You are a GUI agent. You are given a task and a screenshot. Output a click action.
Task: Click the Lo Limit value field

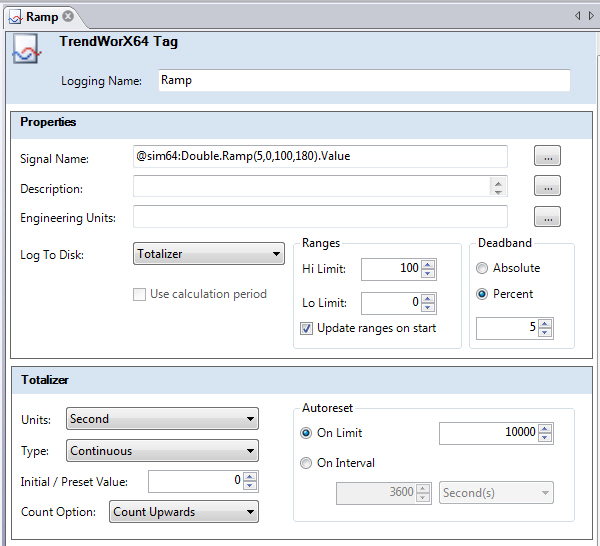tap(391, 303)
